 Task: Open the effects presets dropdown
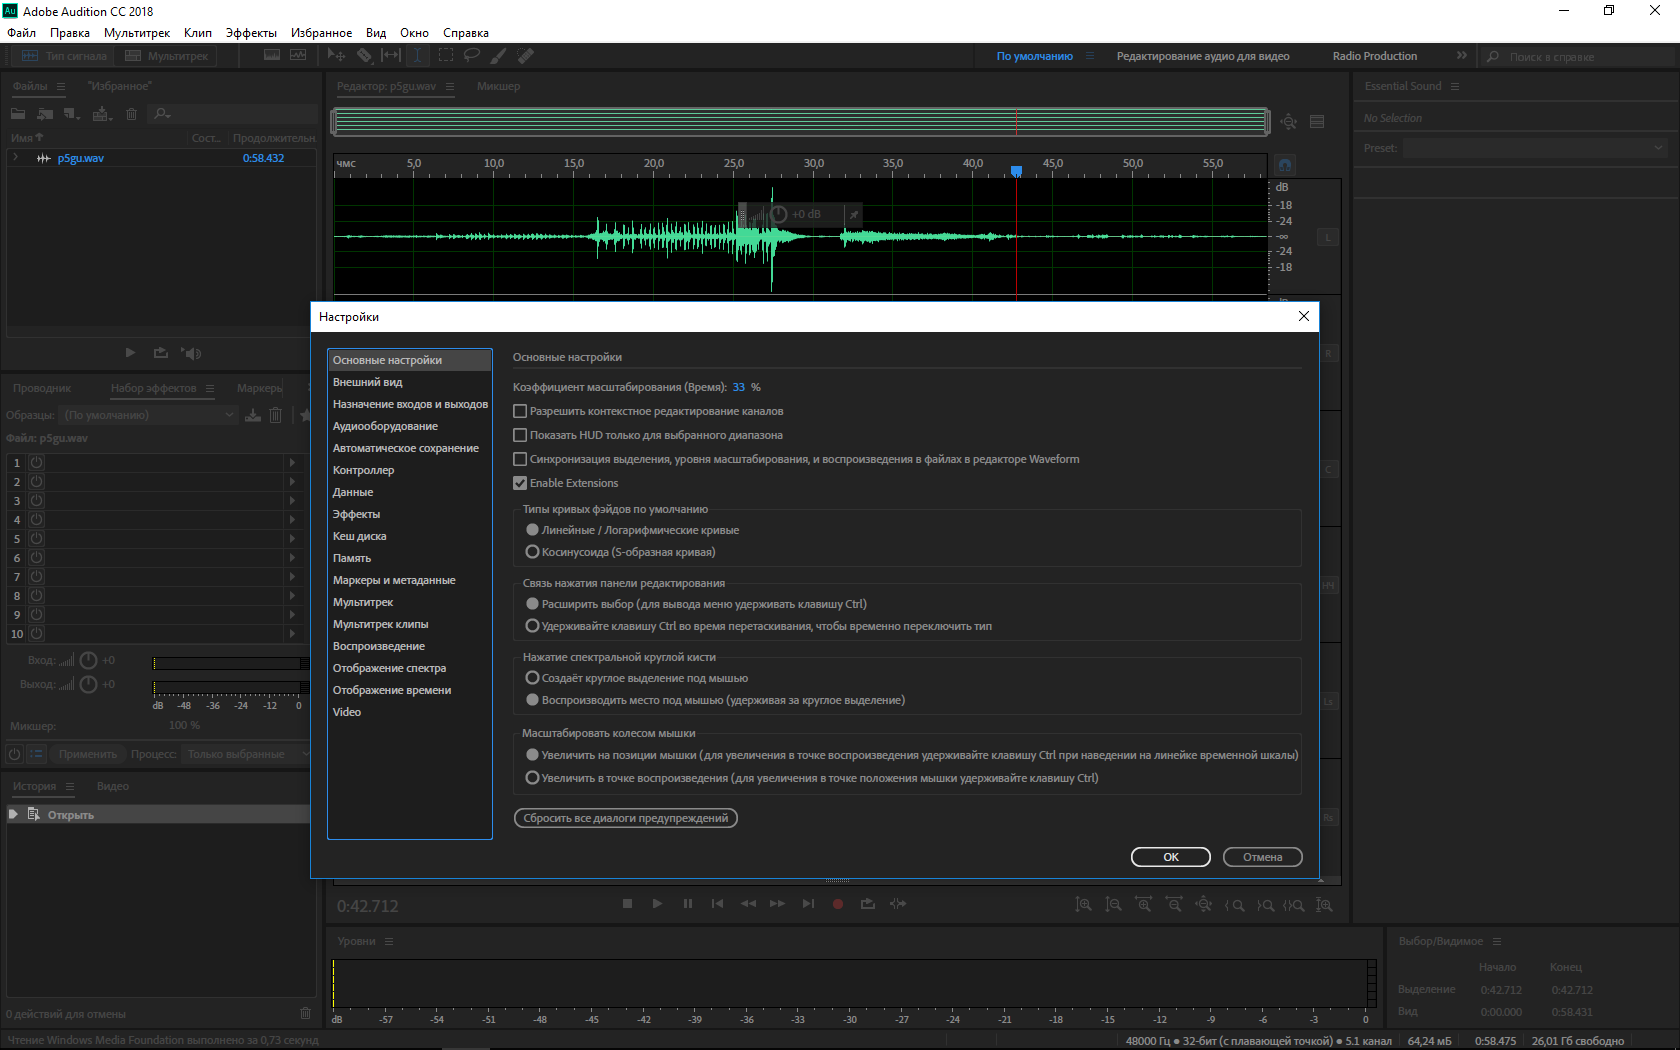tap(150, 415)
